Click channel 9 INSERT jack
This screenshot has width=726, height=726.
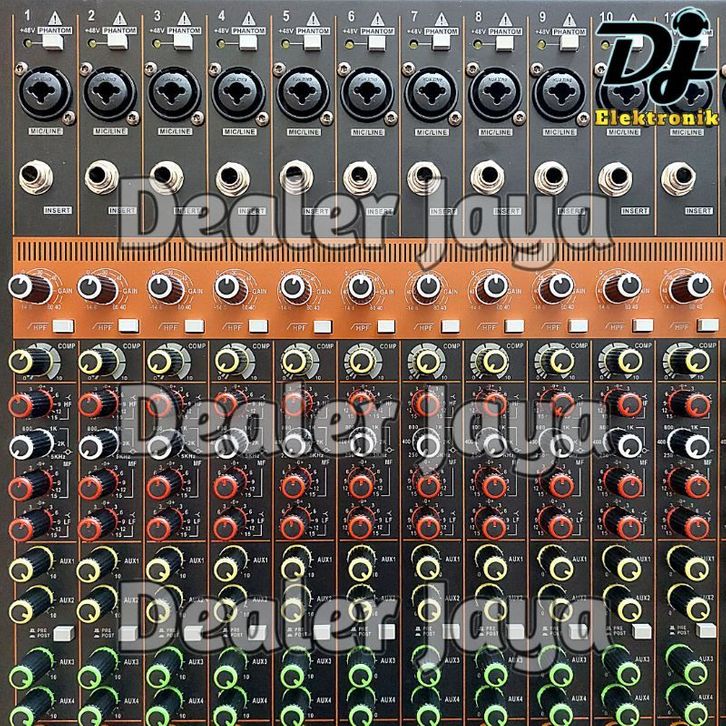tap(551, 178)
